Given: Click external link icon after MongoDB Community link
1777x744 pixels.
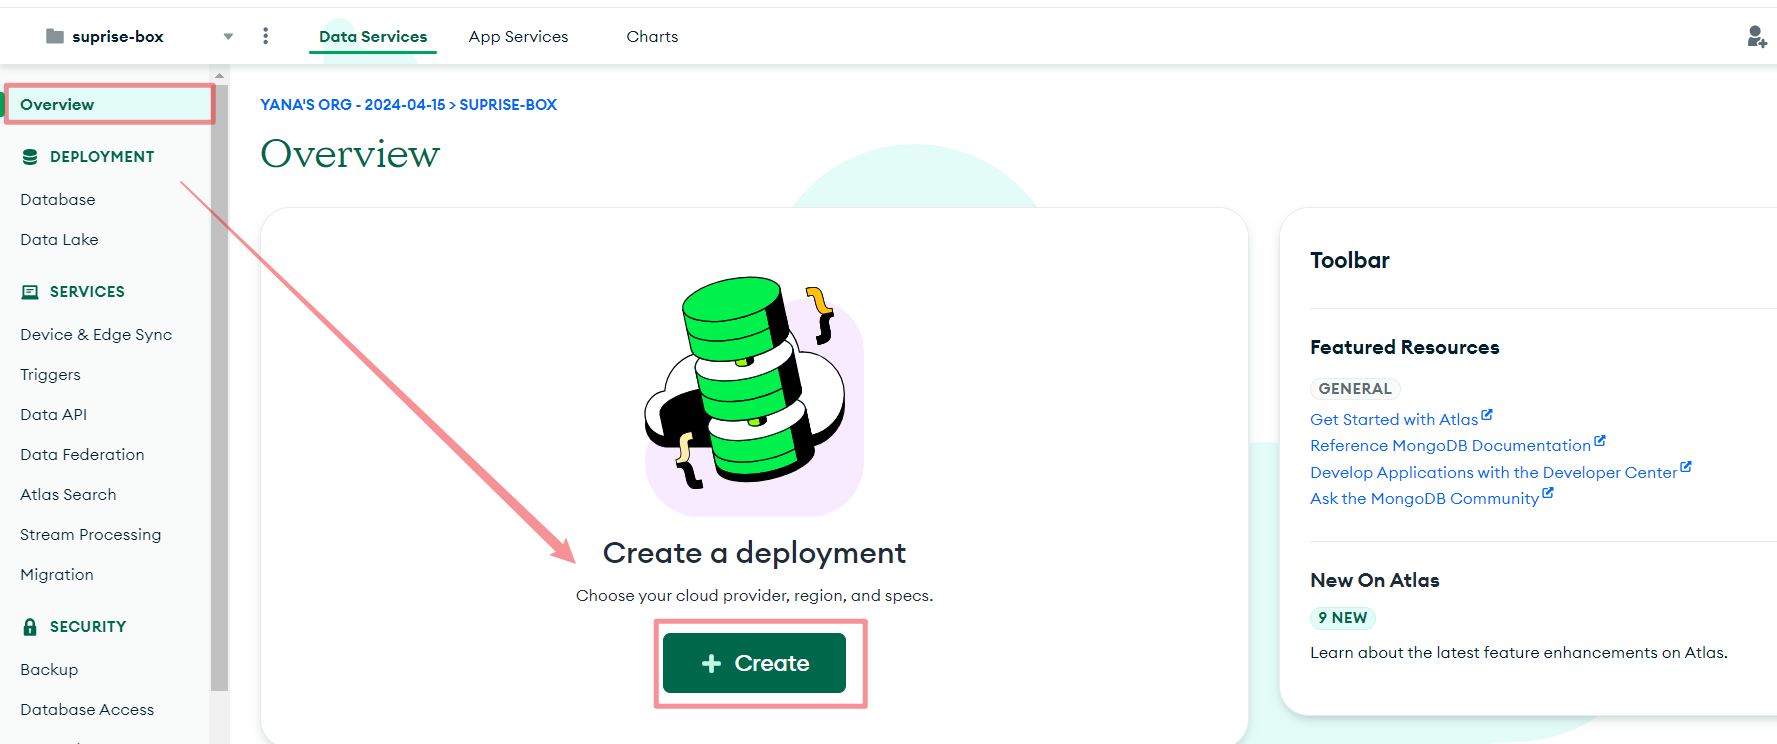Looking at the screenshot, I should point(1548,493).
